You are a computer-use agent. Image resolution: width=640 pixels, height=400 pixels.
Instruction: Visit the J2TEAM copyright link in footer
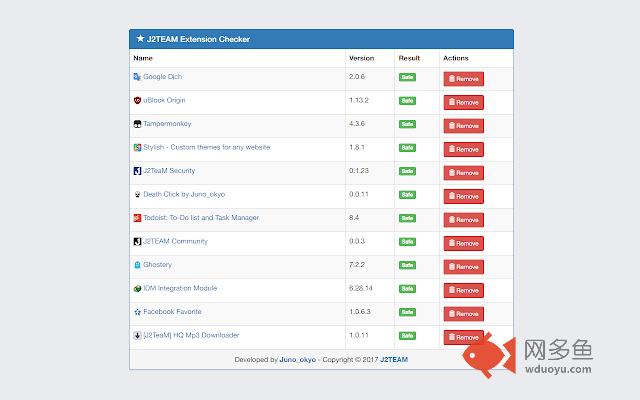click(x=393, y=359)
